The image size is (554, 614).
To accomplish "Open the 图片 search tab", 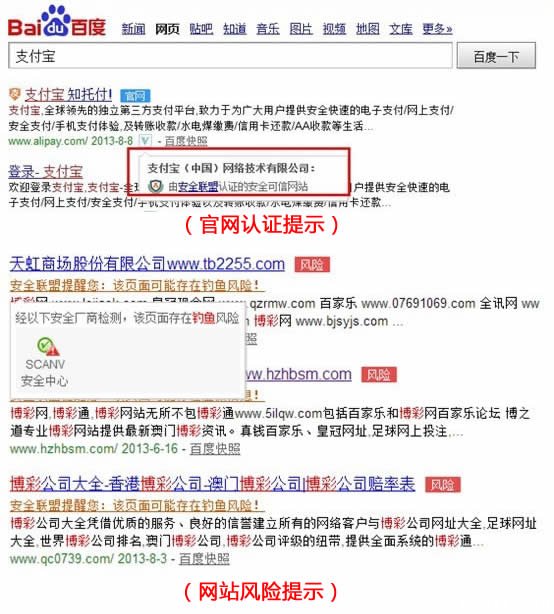I will (301, 29).
